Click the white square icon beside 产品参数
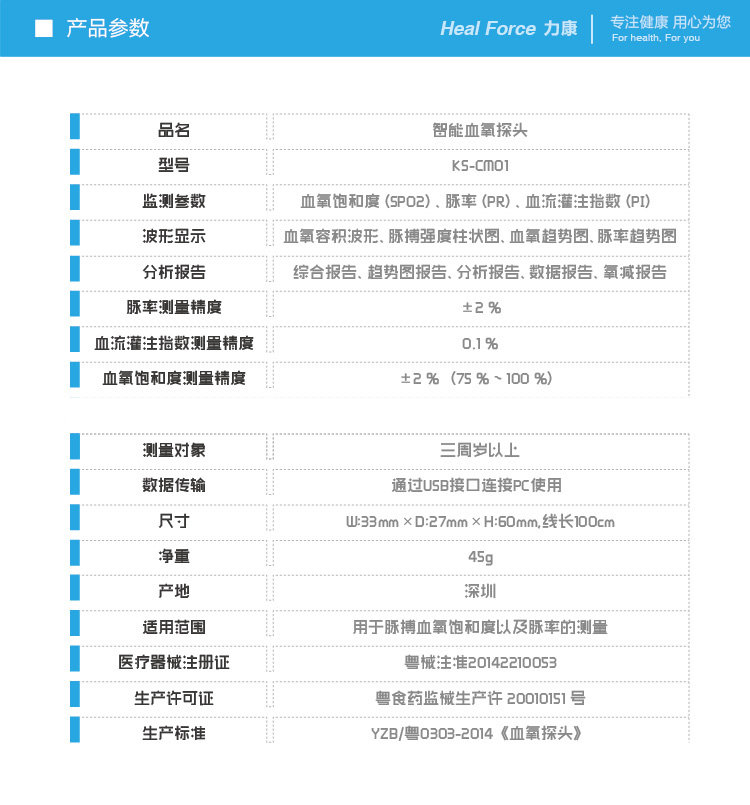Screen dimensions: 750x805 [44, 29]
